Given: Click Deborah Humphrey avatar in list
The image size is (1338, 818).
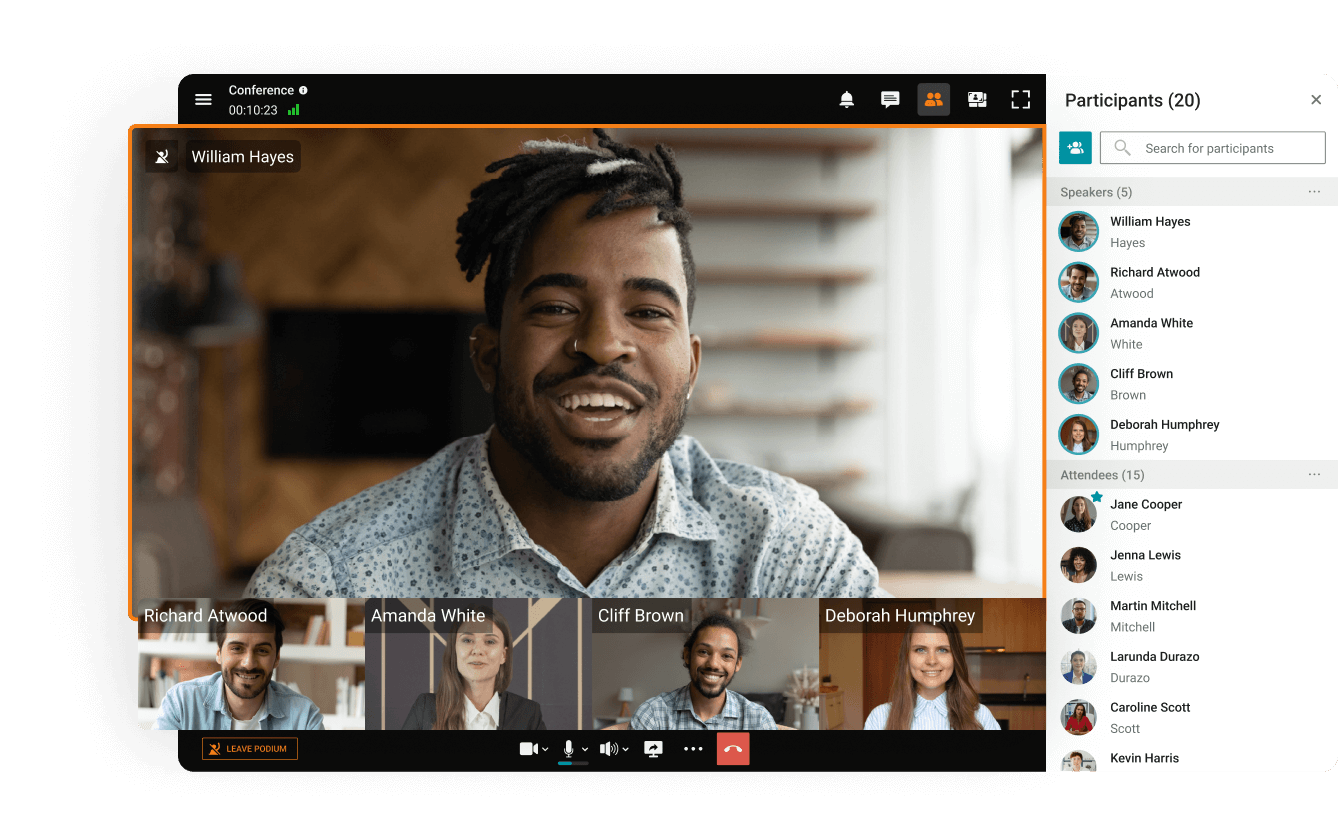Looking at the screenshot, I should click(x=1079, y=435).
